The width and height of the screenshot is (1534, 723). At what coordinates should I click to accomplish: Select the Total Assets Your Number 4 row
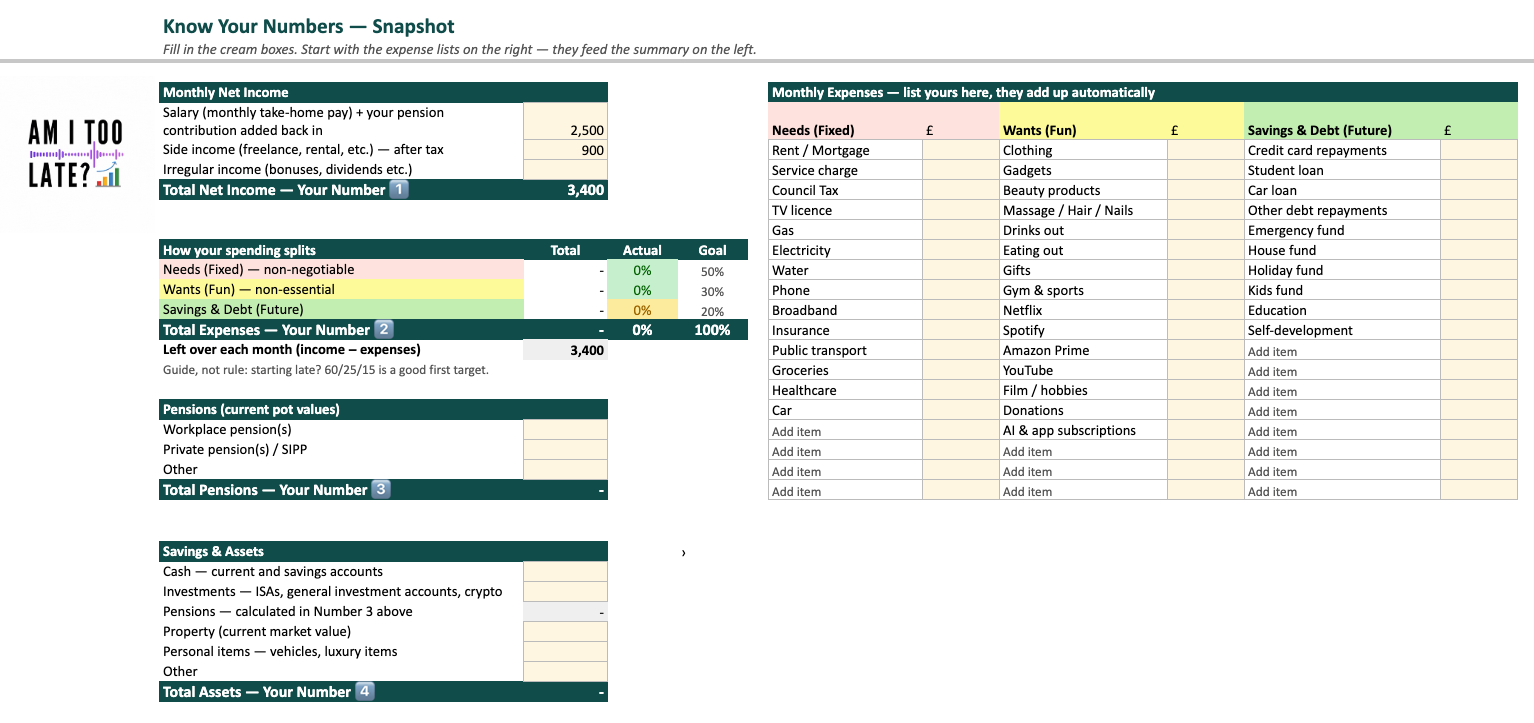pos(383,692)
